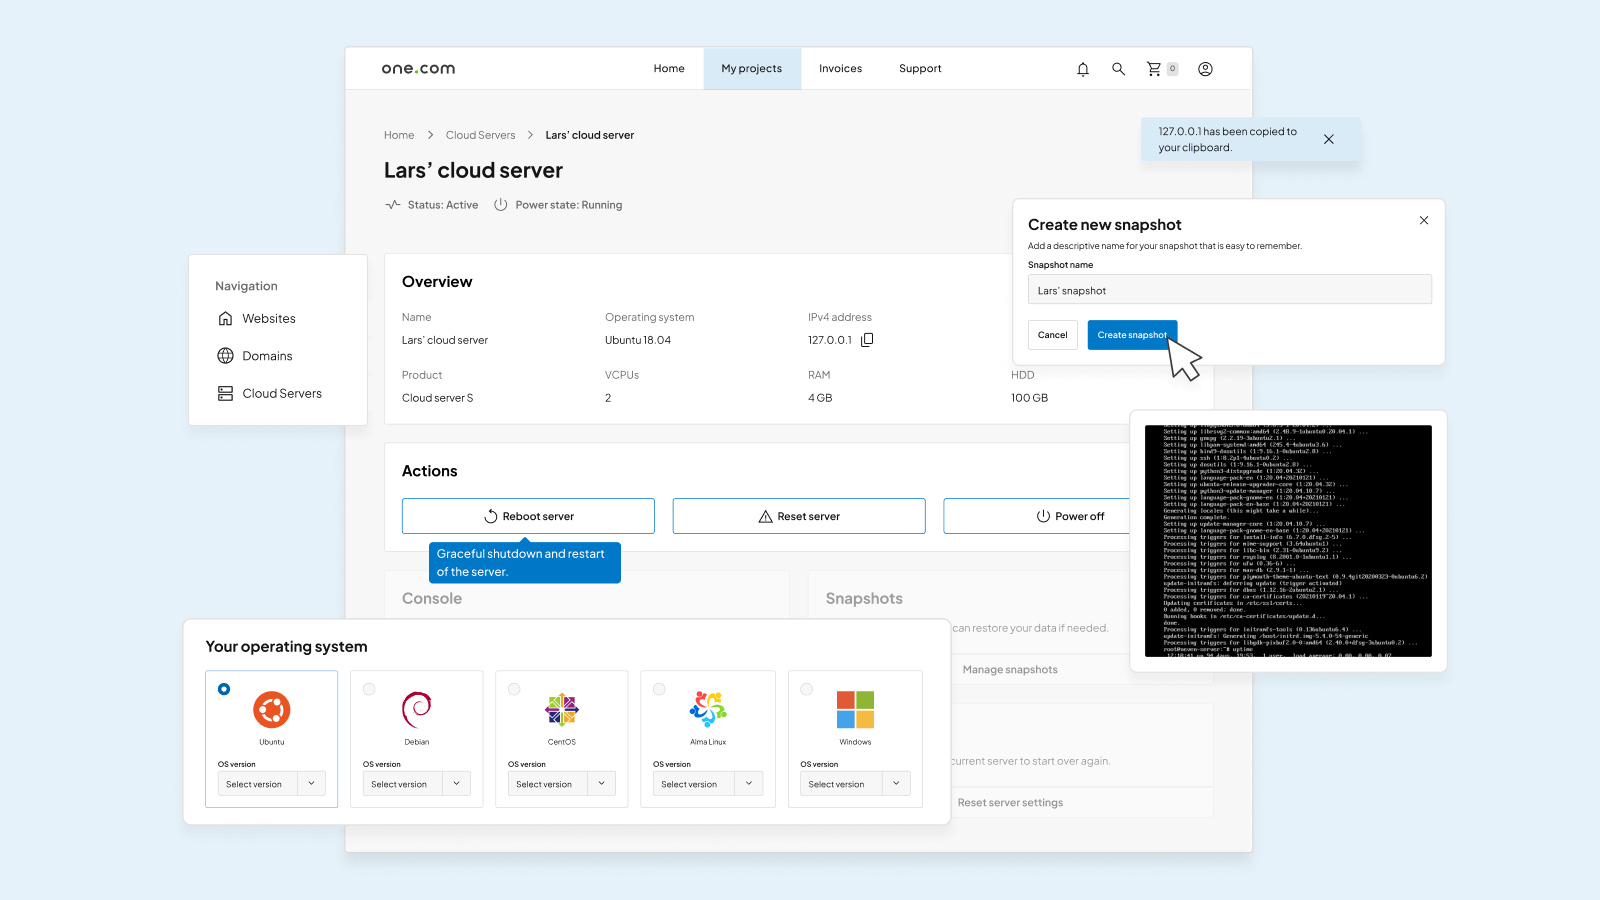Open the search magnifier

(x=1118, y=69)
